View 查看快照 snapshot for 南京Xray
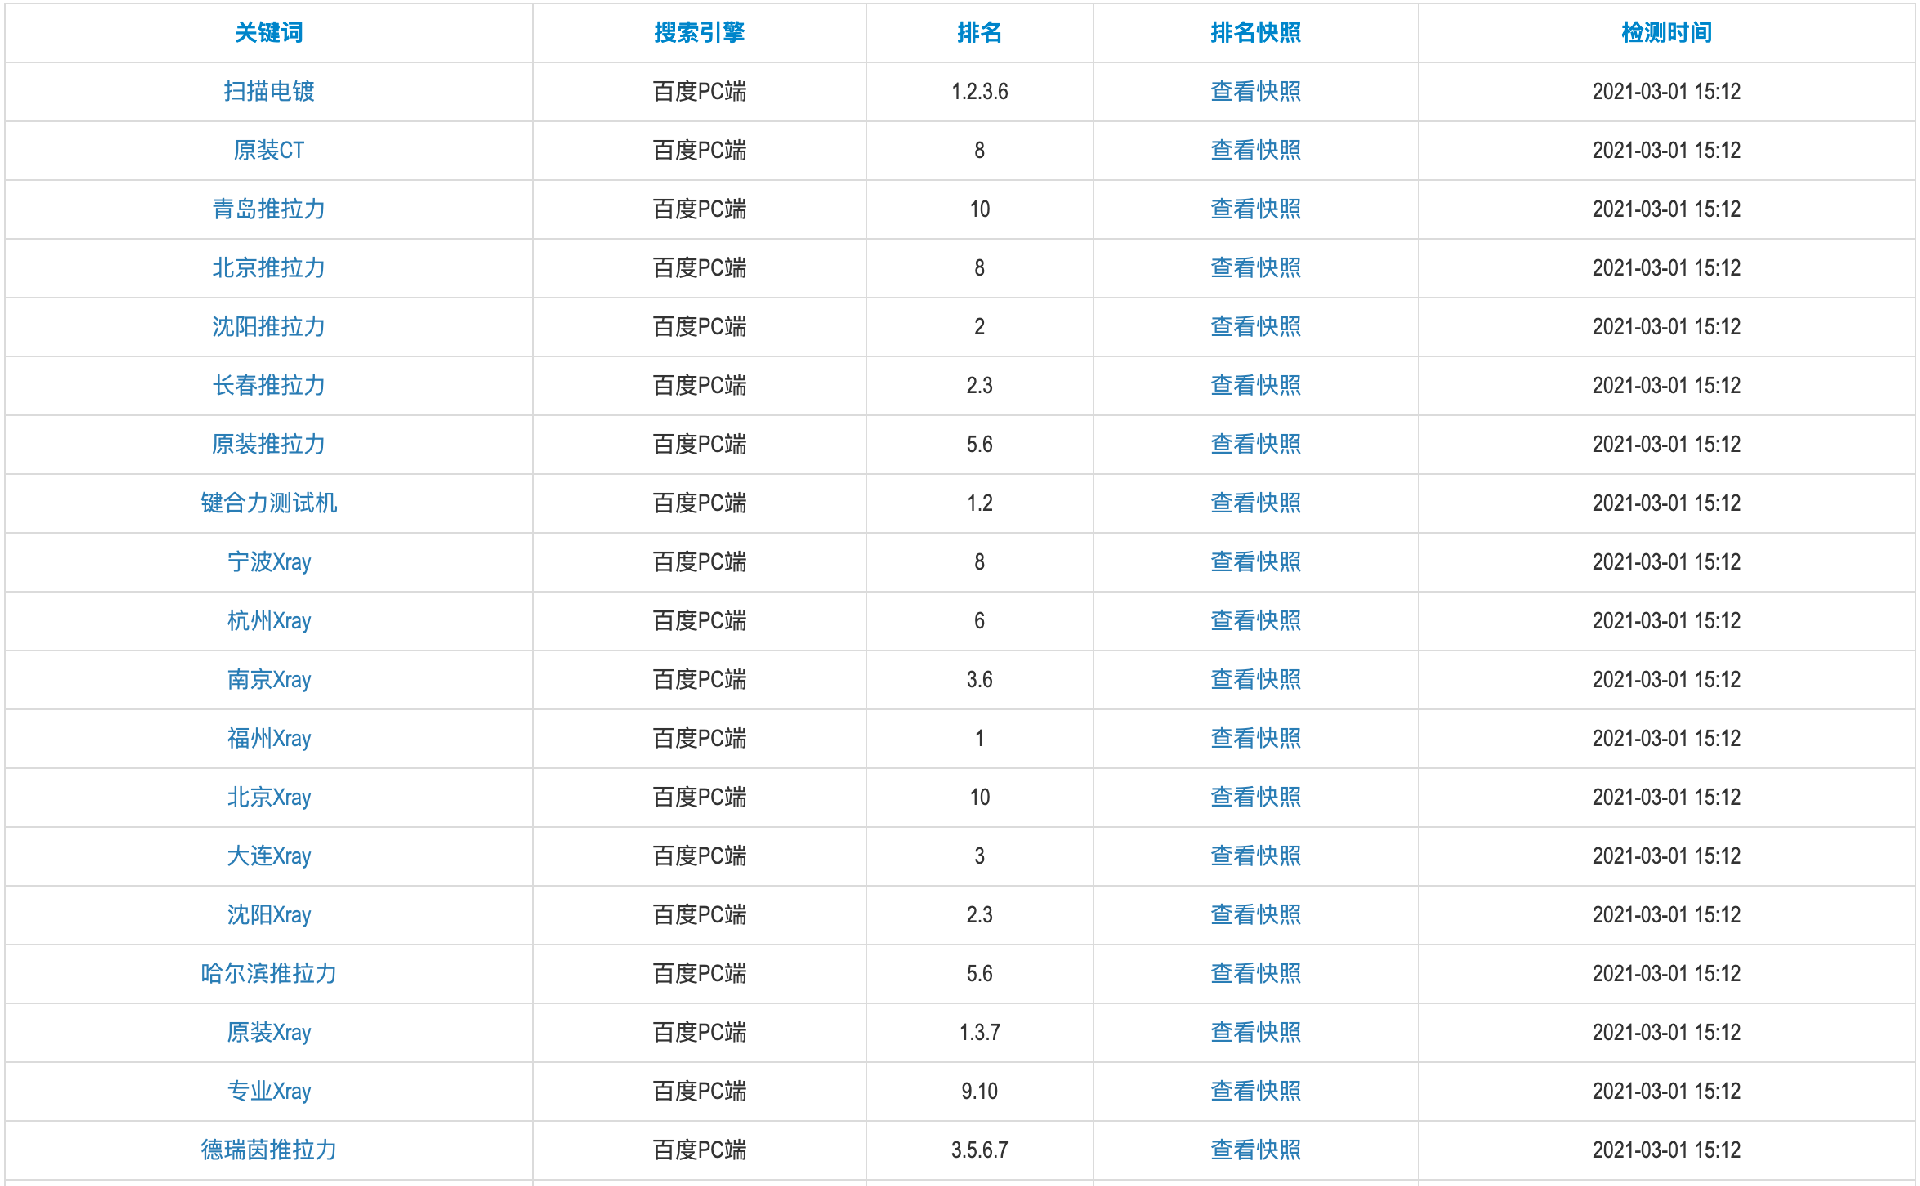The image size is (1920, 1186). [1256, 680]
